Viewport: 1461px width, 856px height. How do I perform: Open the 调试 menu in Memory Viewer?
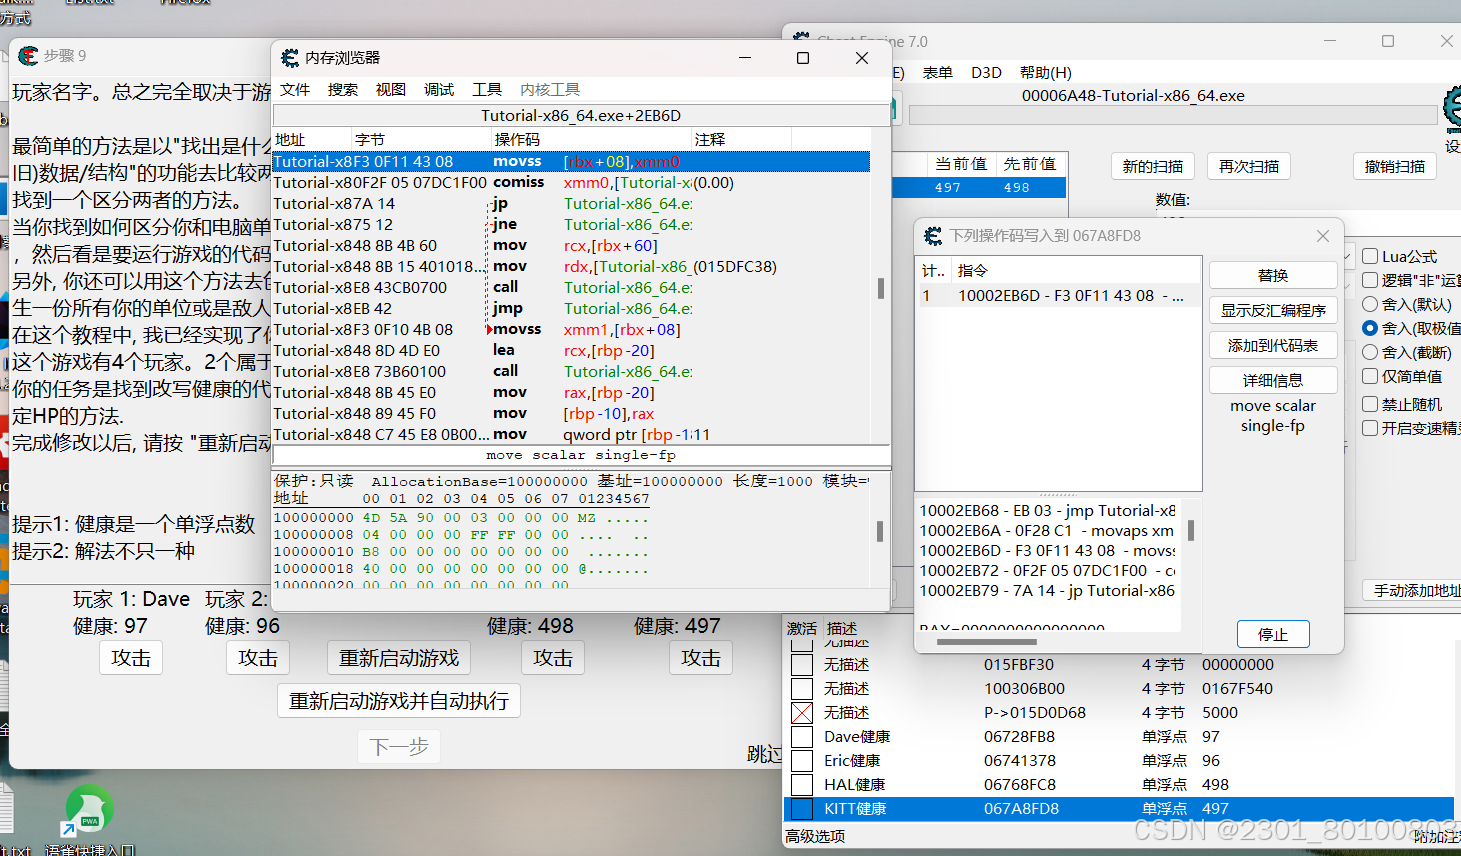pos(439,89)
